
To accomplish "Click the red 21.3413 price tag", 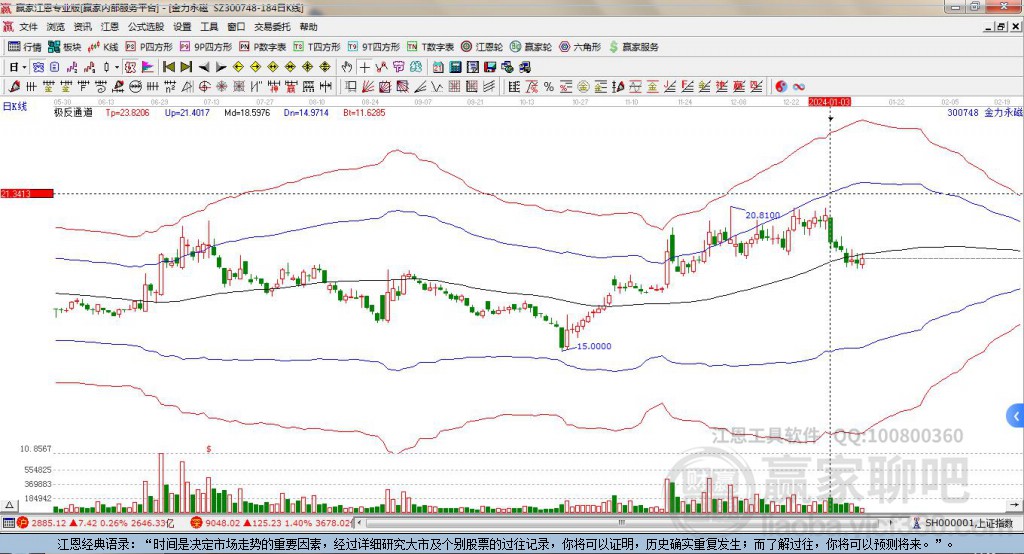I will point(27,193).
